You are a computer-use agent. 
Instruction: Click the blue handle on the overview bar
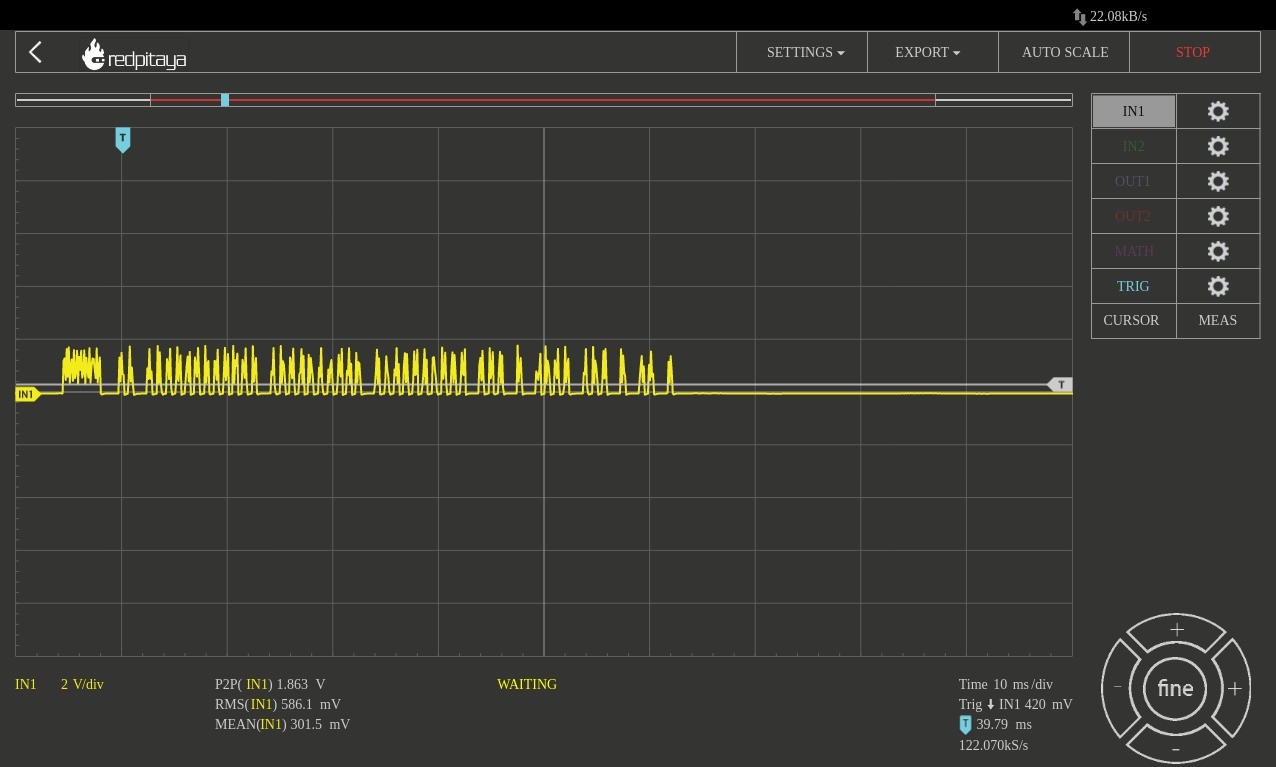click(225, 100)
